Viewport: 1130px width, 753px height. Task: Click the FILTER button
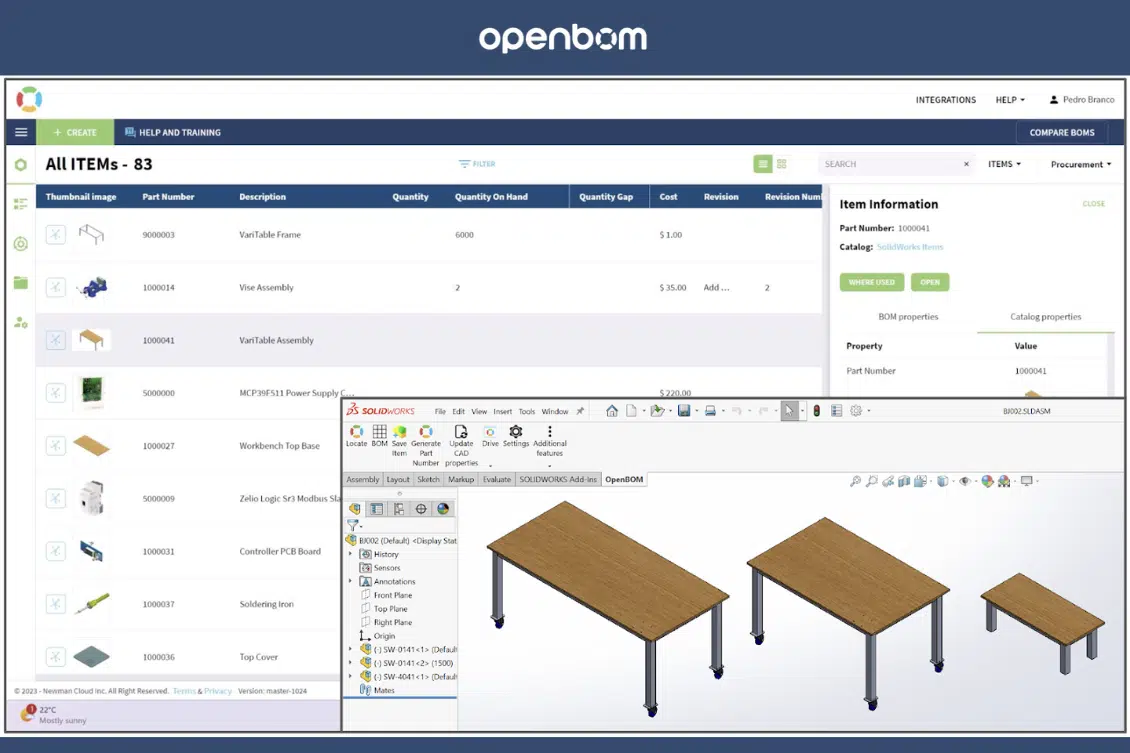pyautogui.click(x=477, y=164)
